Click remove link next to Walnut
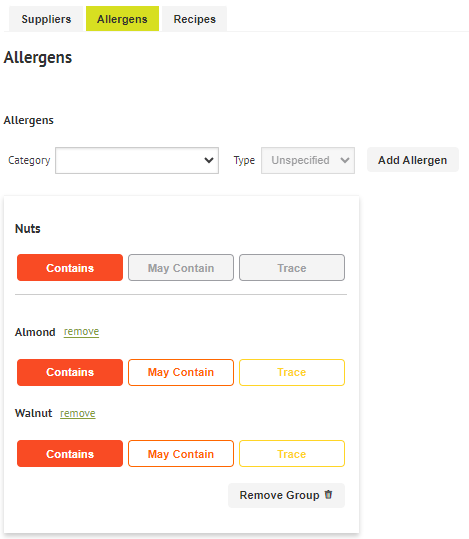Viewport: 469px width, 539px height. coord(78,413)
